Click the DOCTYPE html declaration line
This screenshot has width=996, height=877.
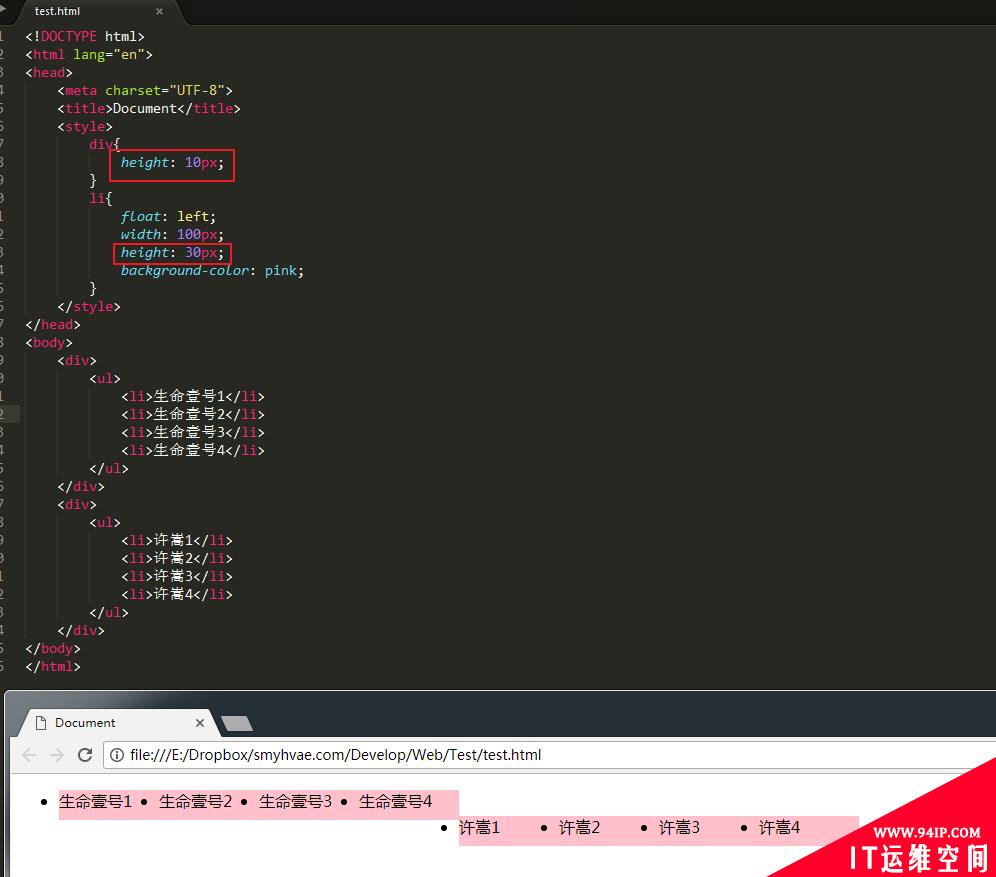[x=85, y=36]
